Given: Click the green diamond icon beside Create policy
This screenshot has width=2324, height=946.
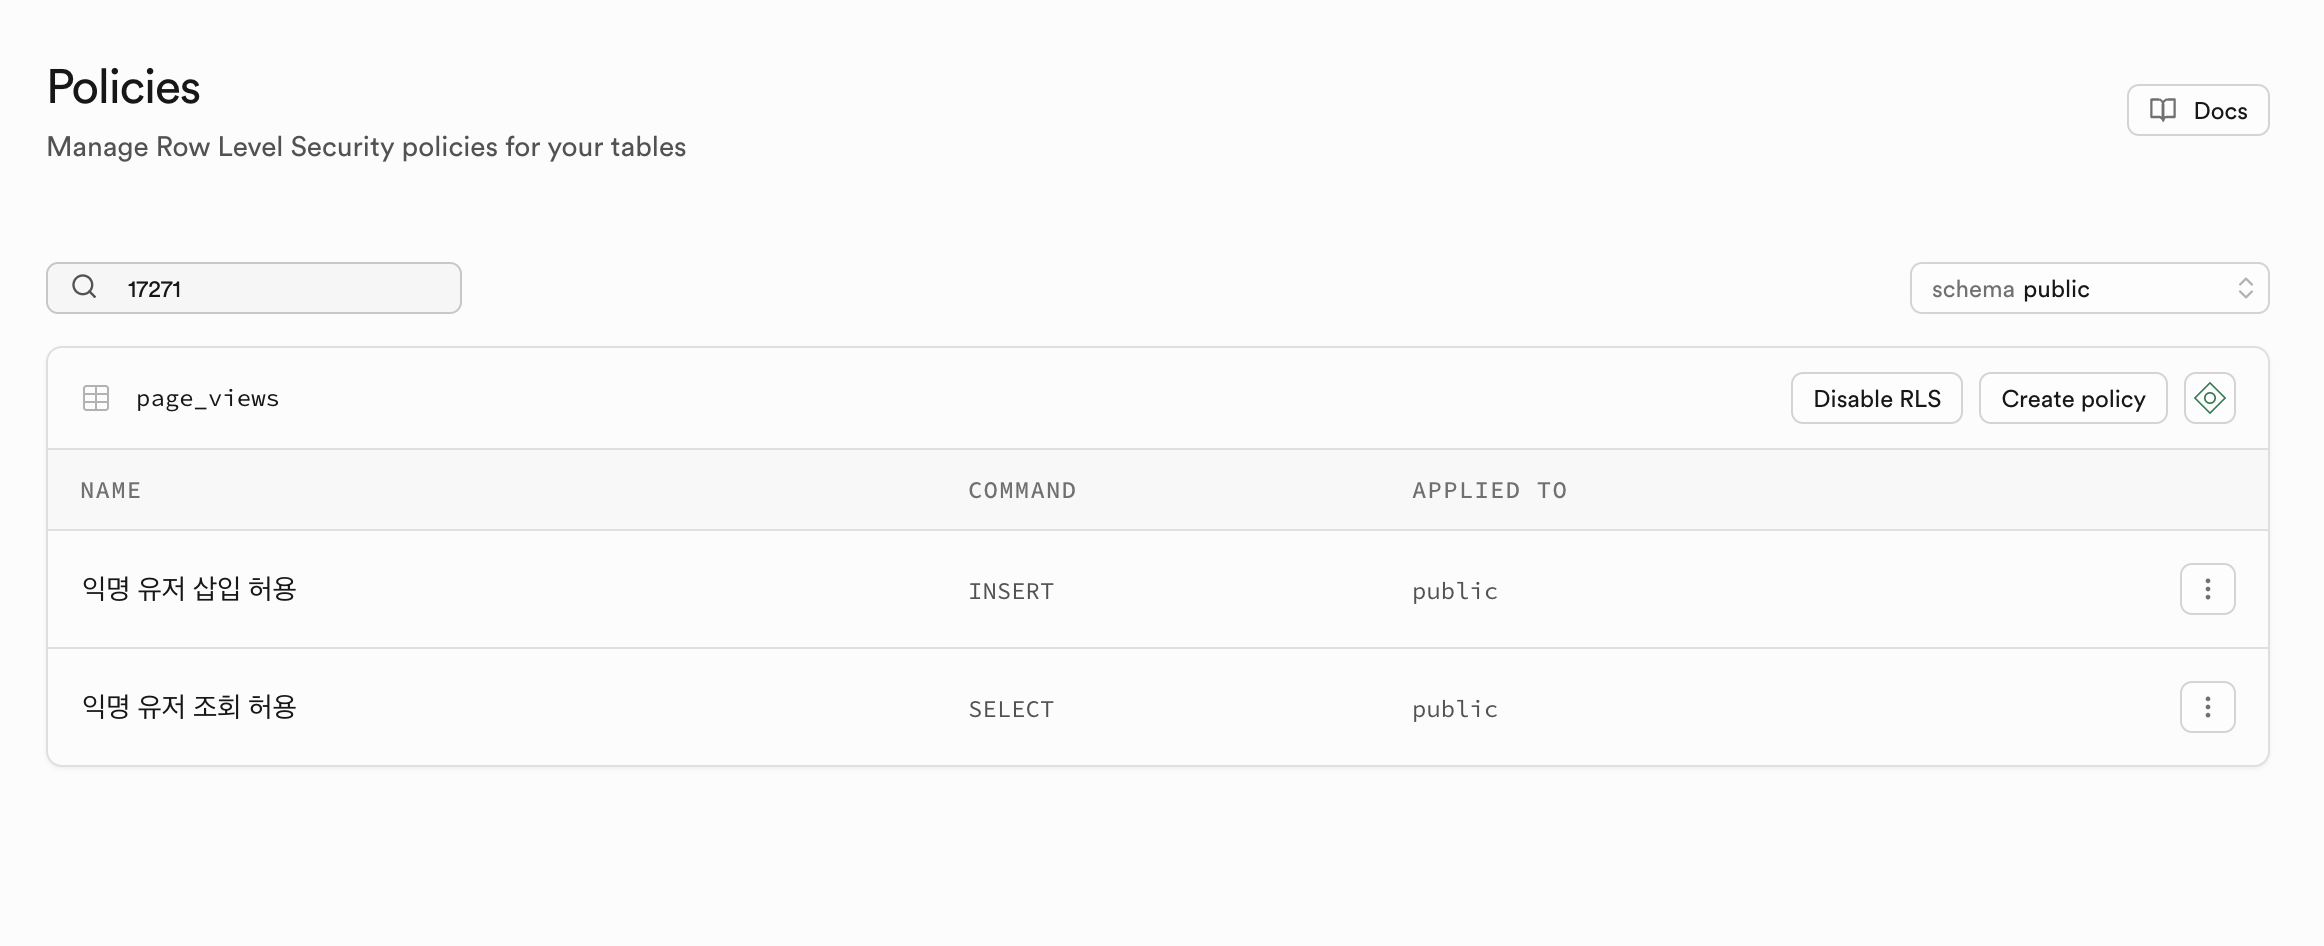Looking at the screenshot, I should tap(2209, 398).
